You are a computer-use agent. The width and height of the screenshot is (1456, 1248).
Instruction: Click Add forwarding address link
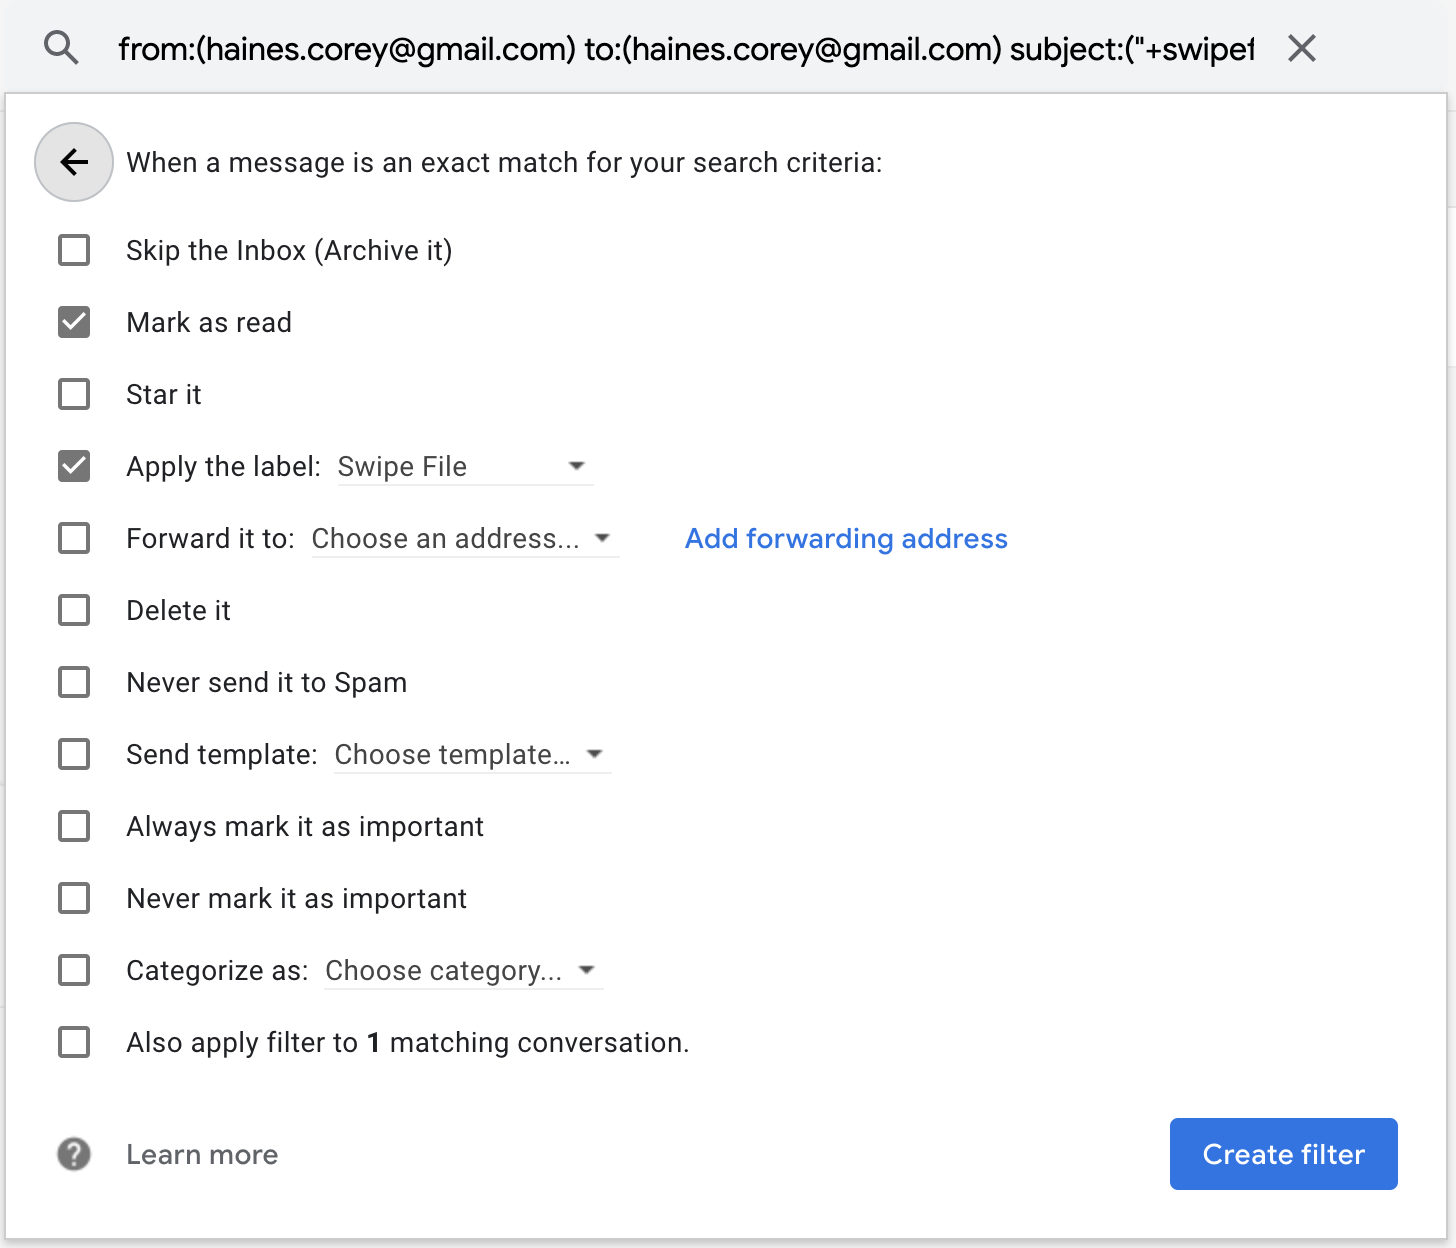(845, 538)
